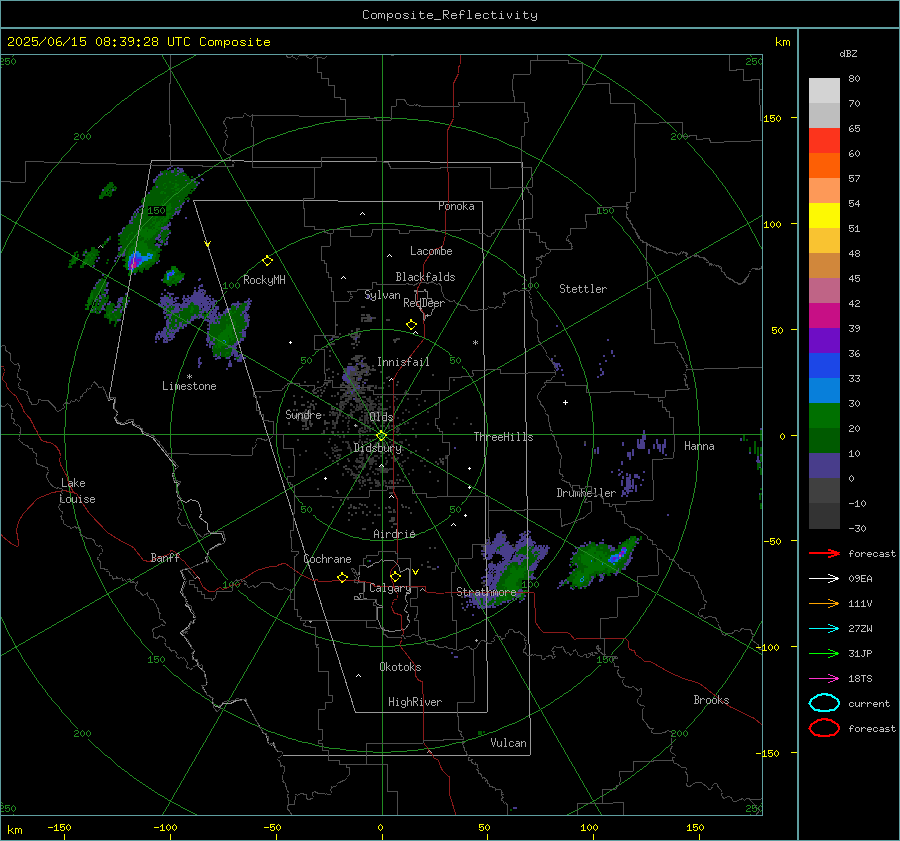900x841 pixels.
Task: Click the 51 dBZ yellow color swatch
Action: coord(824,215)
